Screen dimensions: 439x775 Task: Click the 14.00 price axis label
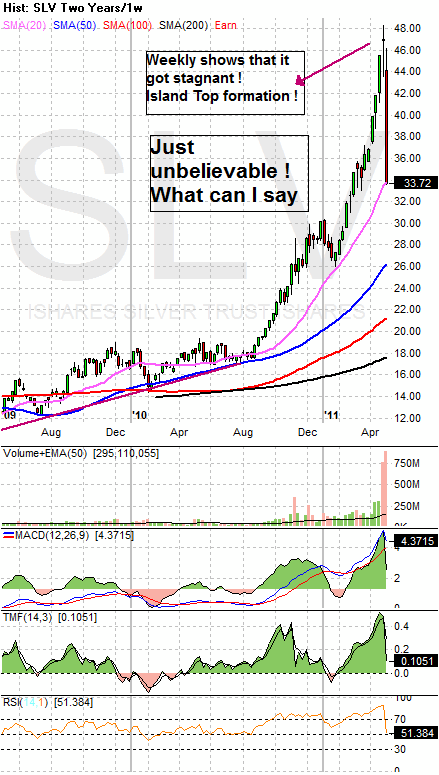[407, 396]
